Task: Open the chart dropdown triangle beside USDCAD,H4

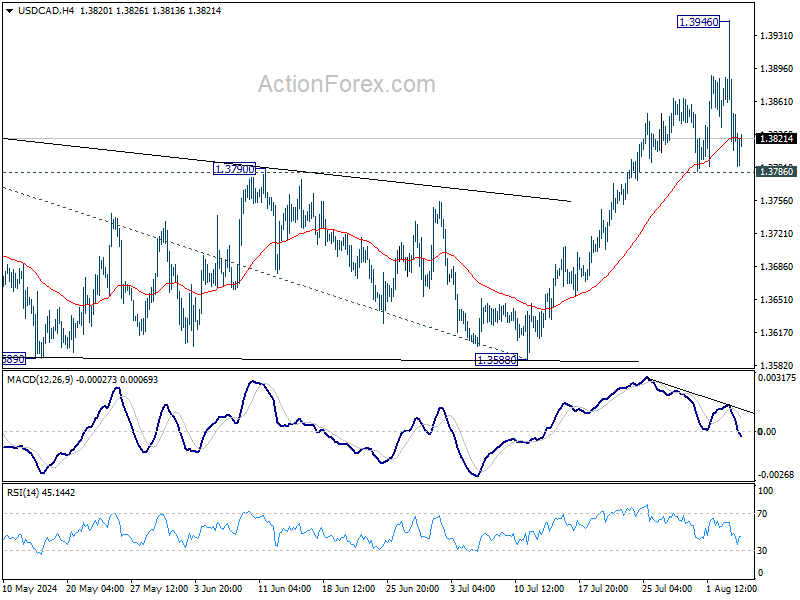Action: point(10,11)
